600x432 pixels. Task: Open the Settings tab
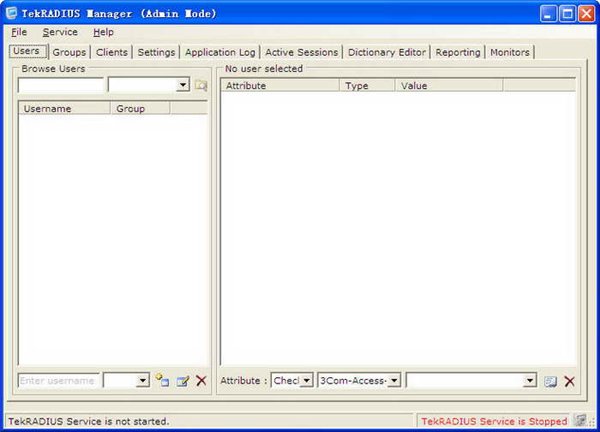tap(156, 52)
